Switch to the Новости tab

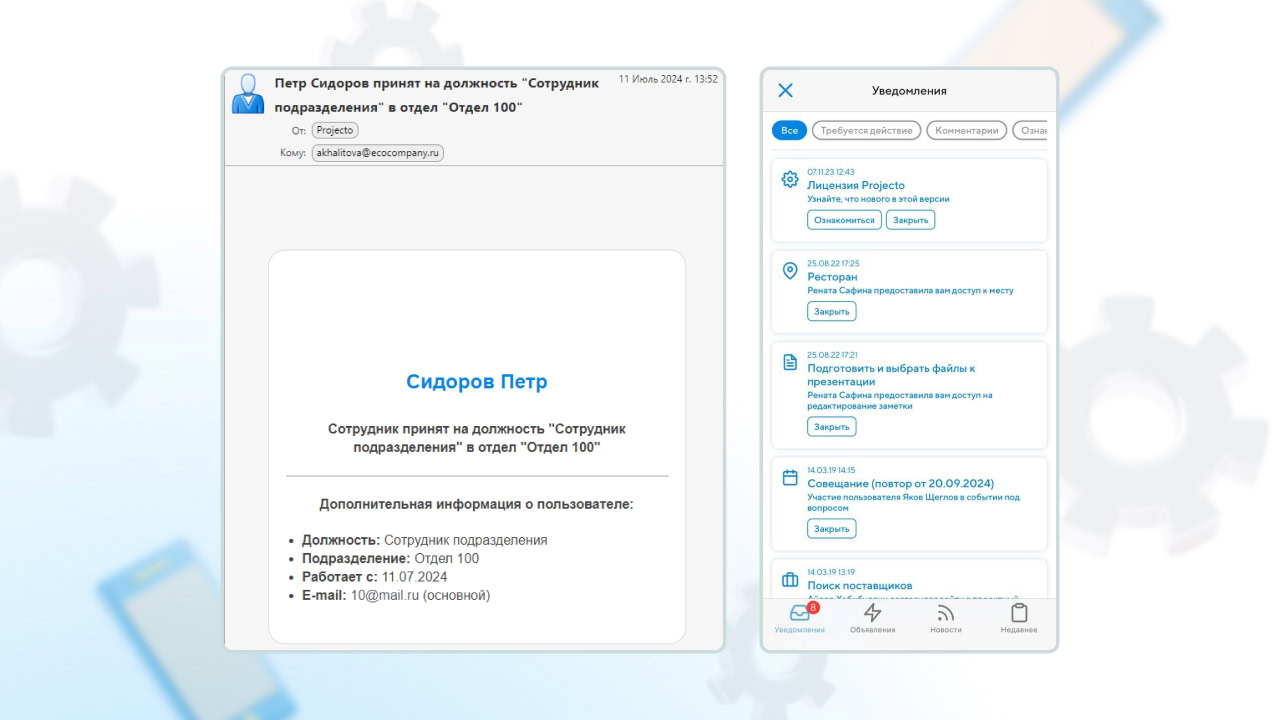(x=945, y=614)
